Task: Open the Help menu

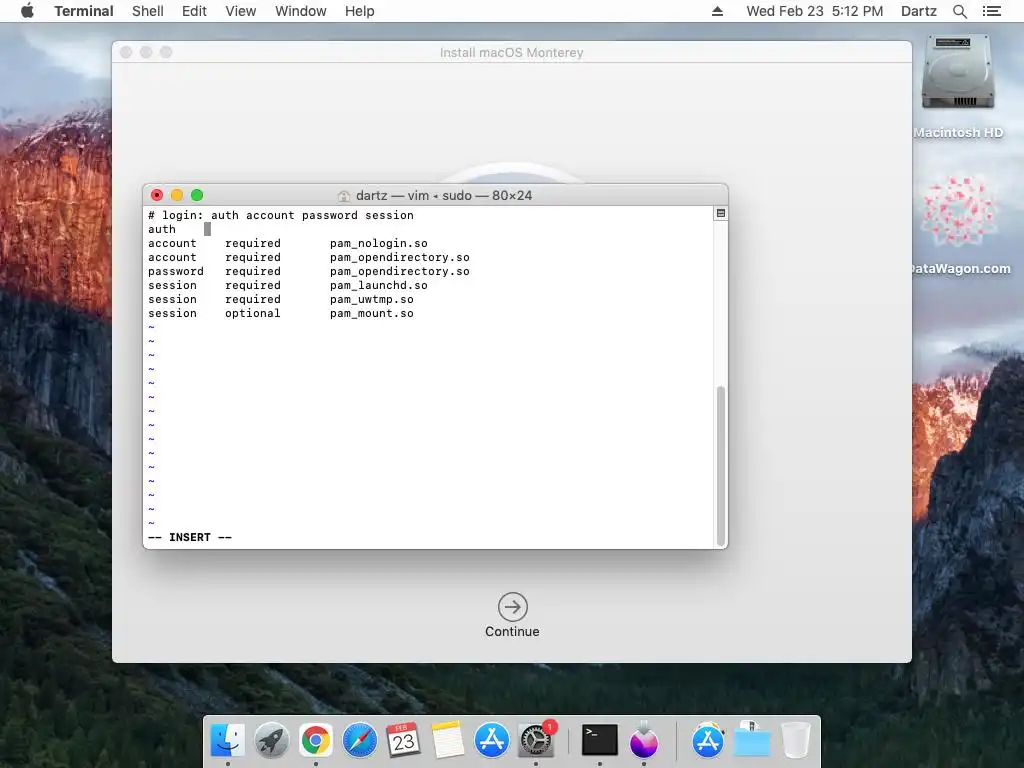Action: (359, 11)
